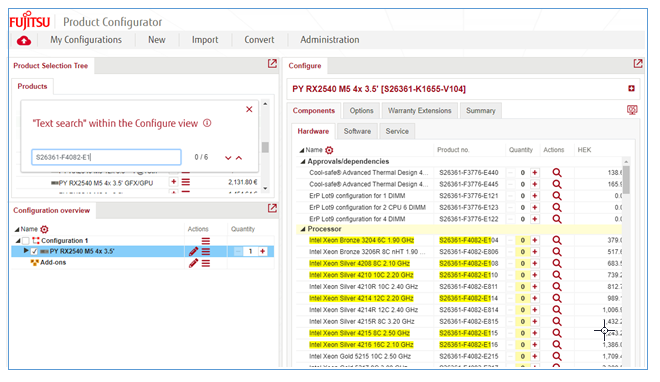Collapse the Approvals/dependencies group

(x=303, y=162)
